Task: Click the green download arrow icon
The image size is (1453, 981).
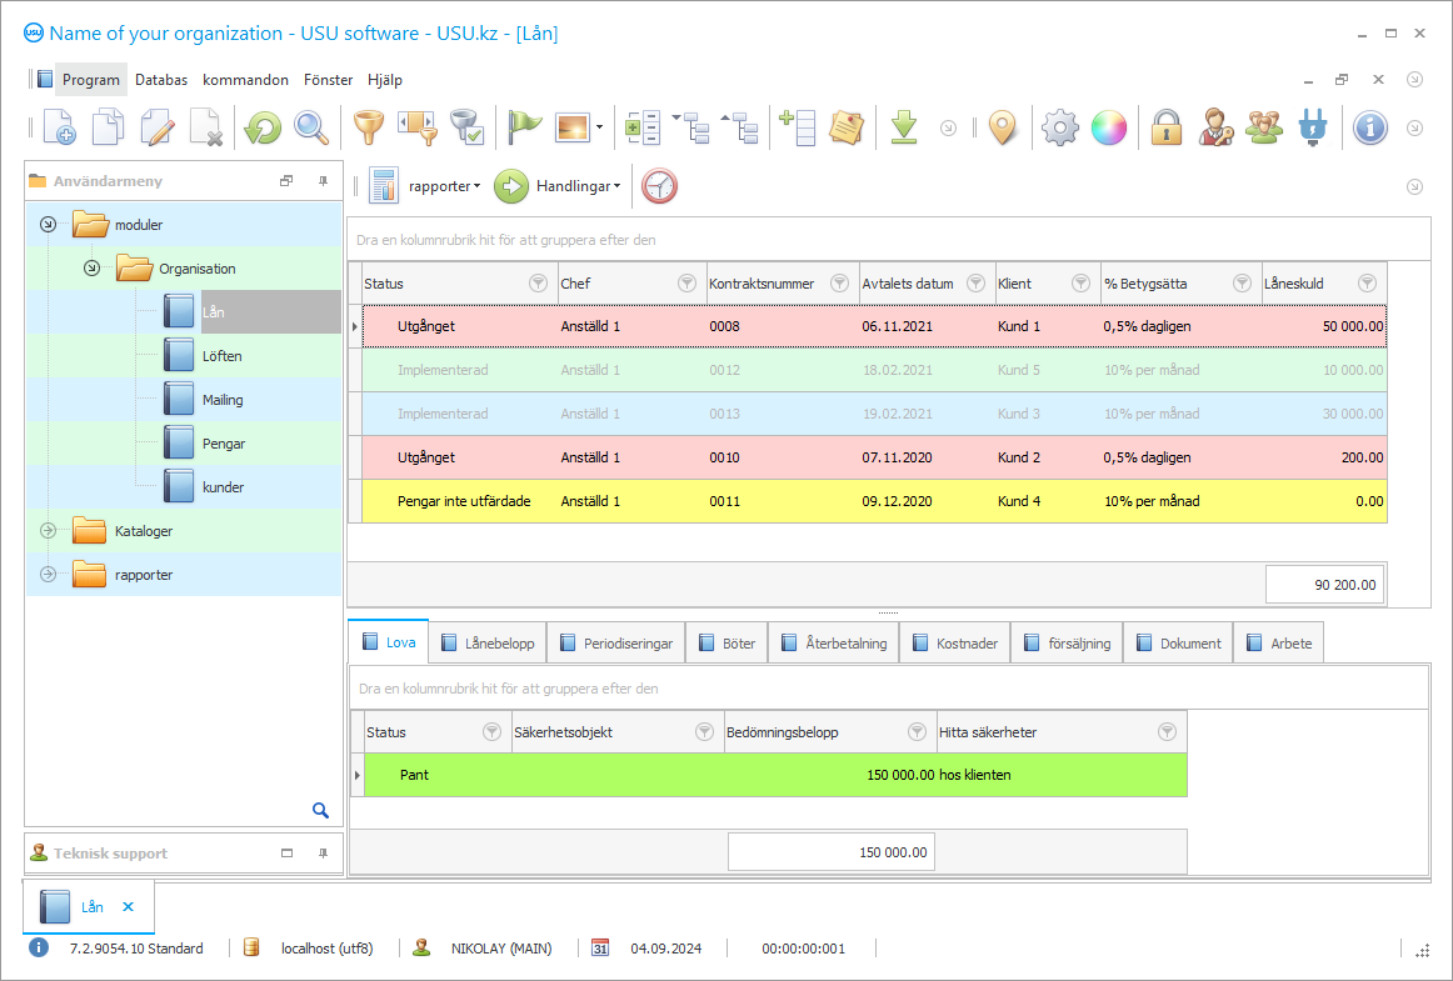Action: coord(904,128)
